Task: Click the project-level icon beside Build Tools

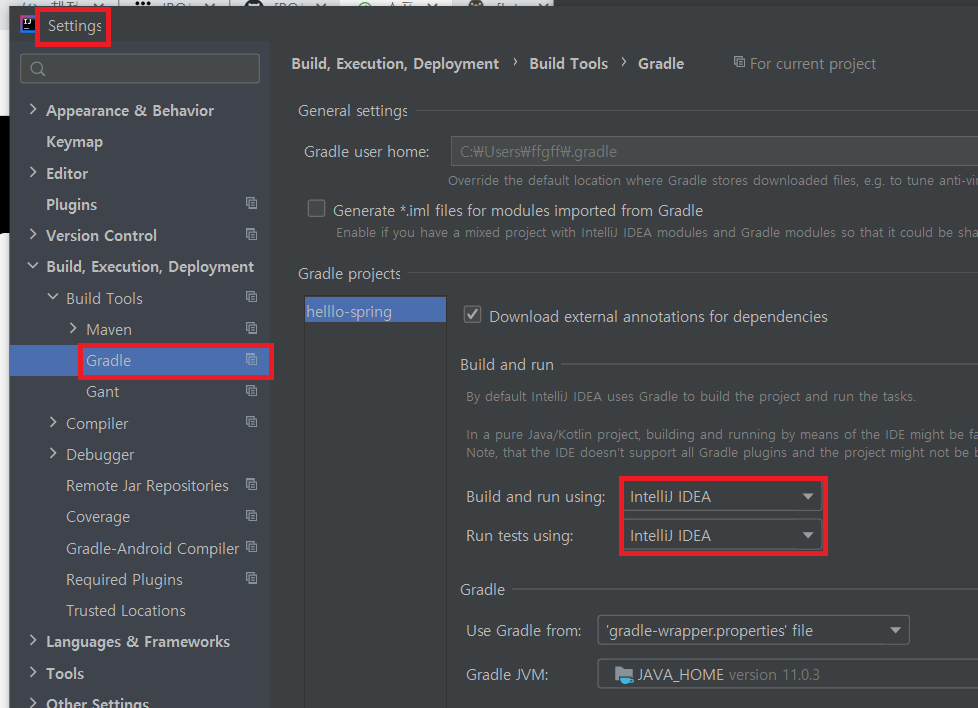Action: point(251,296)
